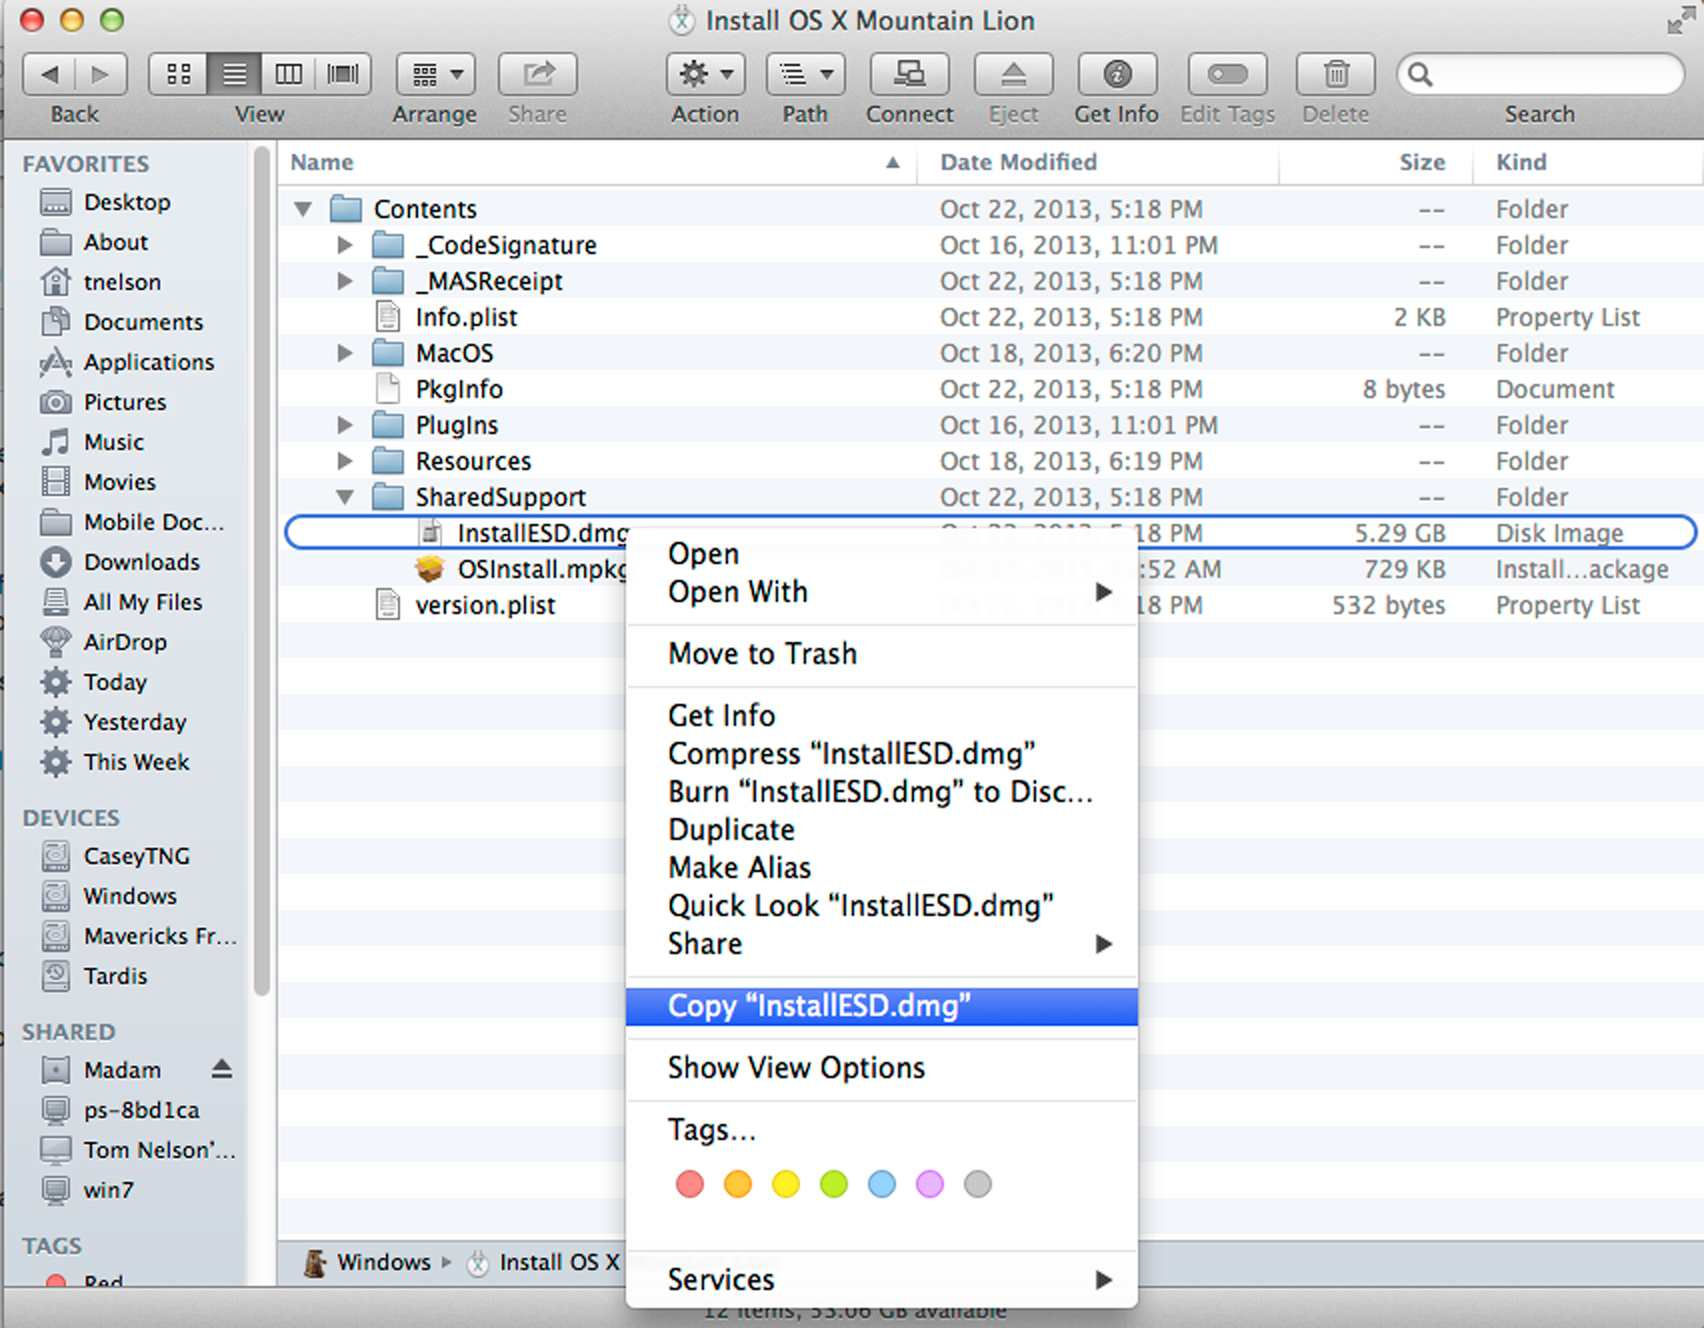Switch to list view
Viewport: 1704px width, 1328px height.
click(x=234, y=74)
